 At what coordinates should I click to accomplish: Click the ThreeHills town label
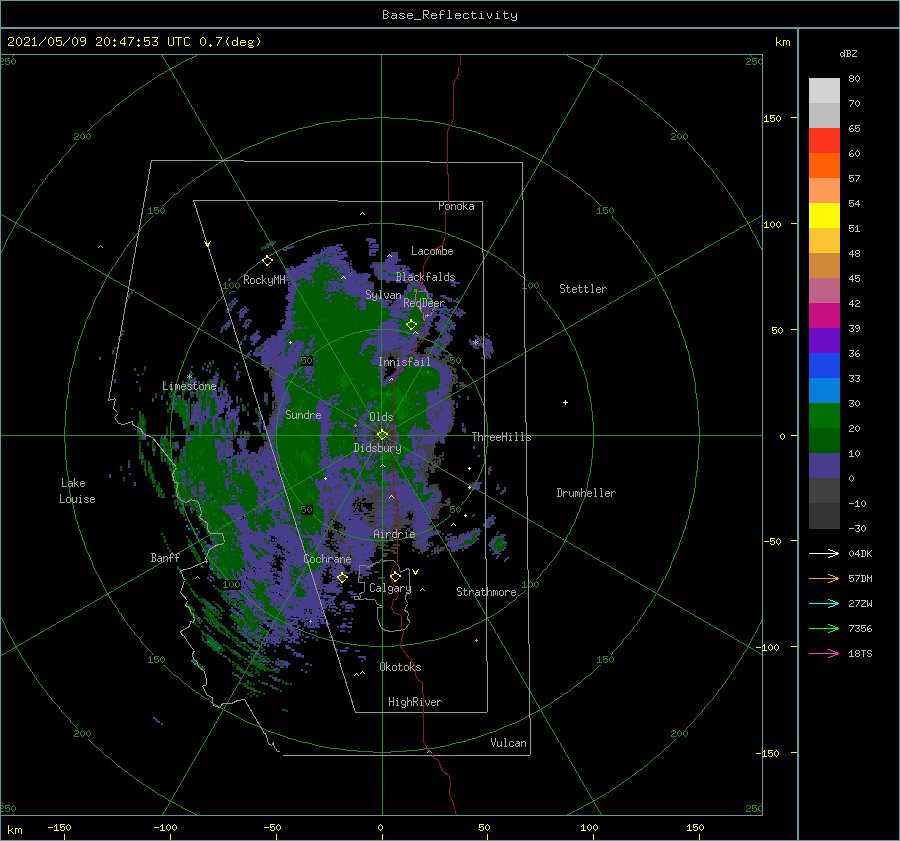501,437
